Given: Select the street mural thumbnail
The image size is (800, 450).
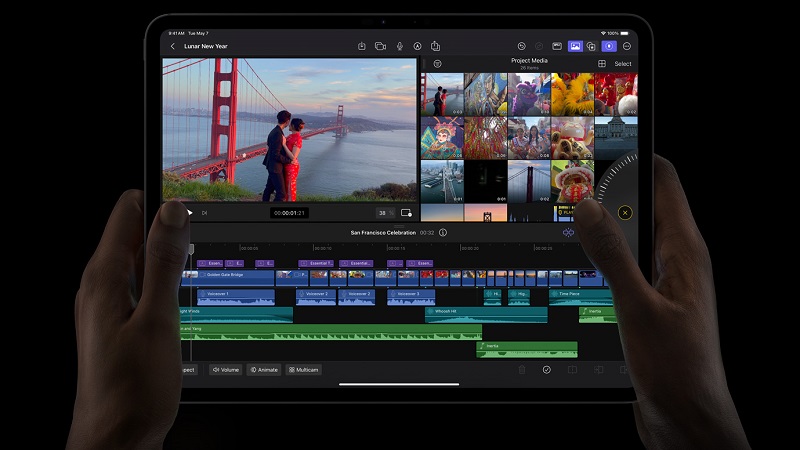Looking at the screenshot, I should pos(486,94).
